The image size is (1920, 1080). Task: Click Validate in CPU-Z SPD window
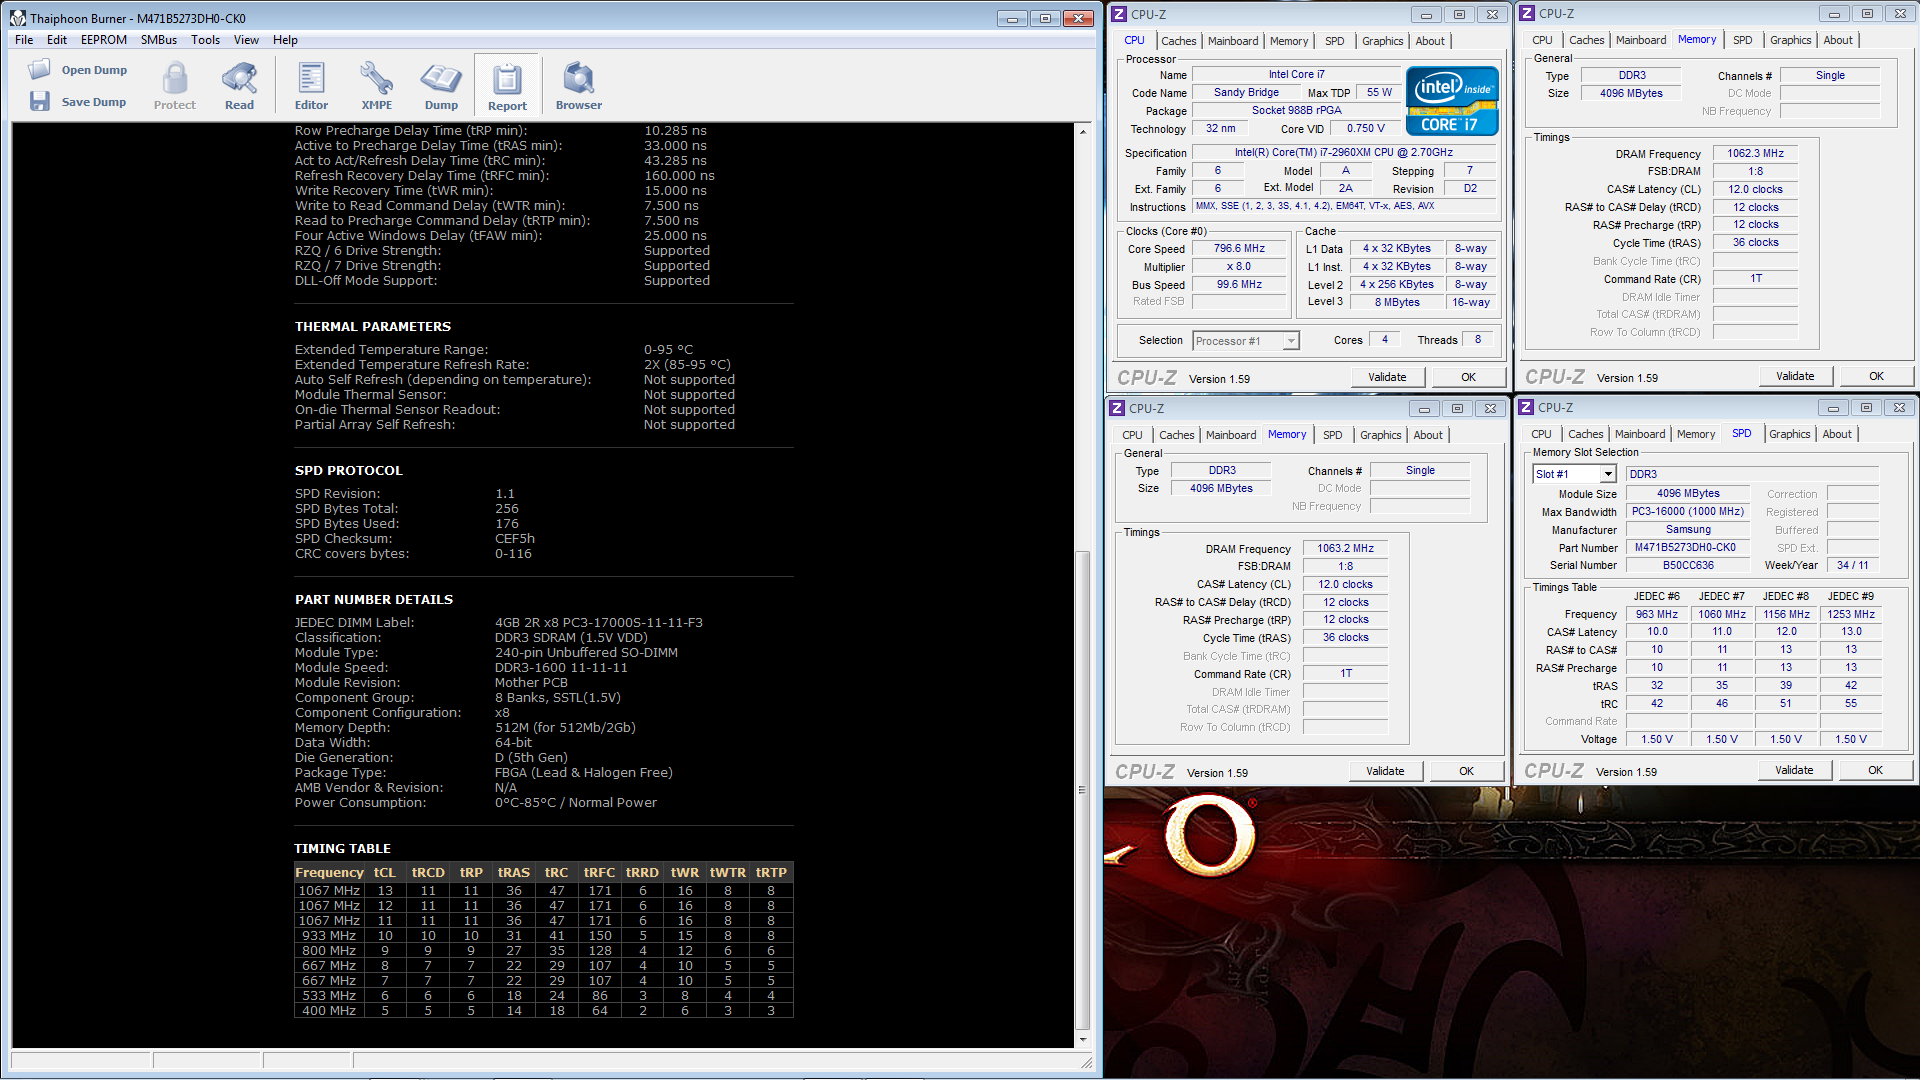pos(1794,770)
